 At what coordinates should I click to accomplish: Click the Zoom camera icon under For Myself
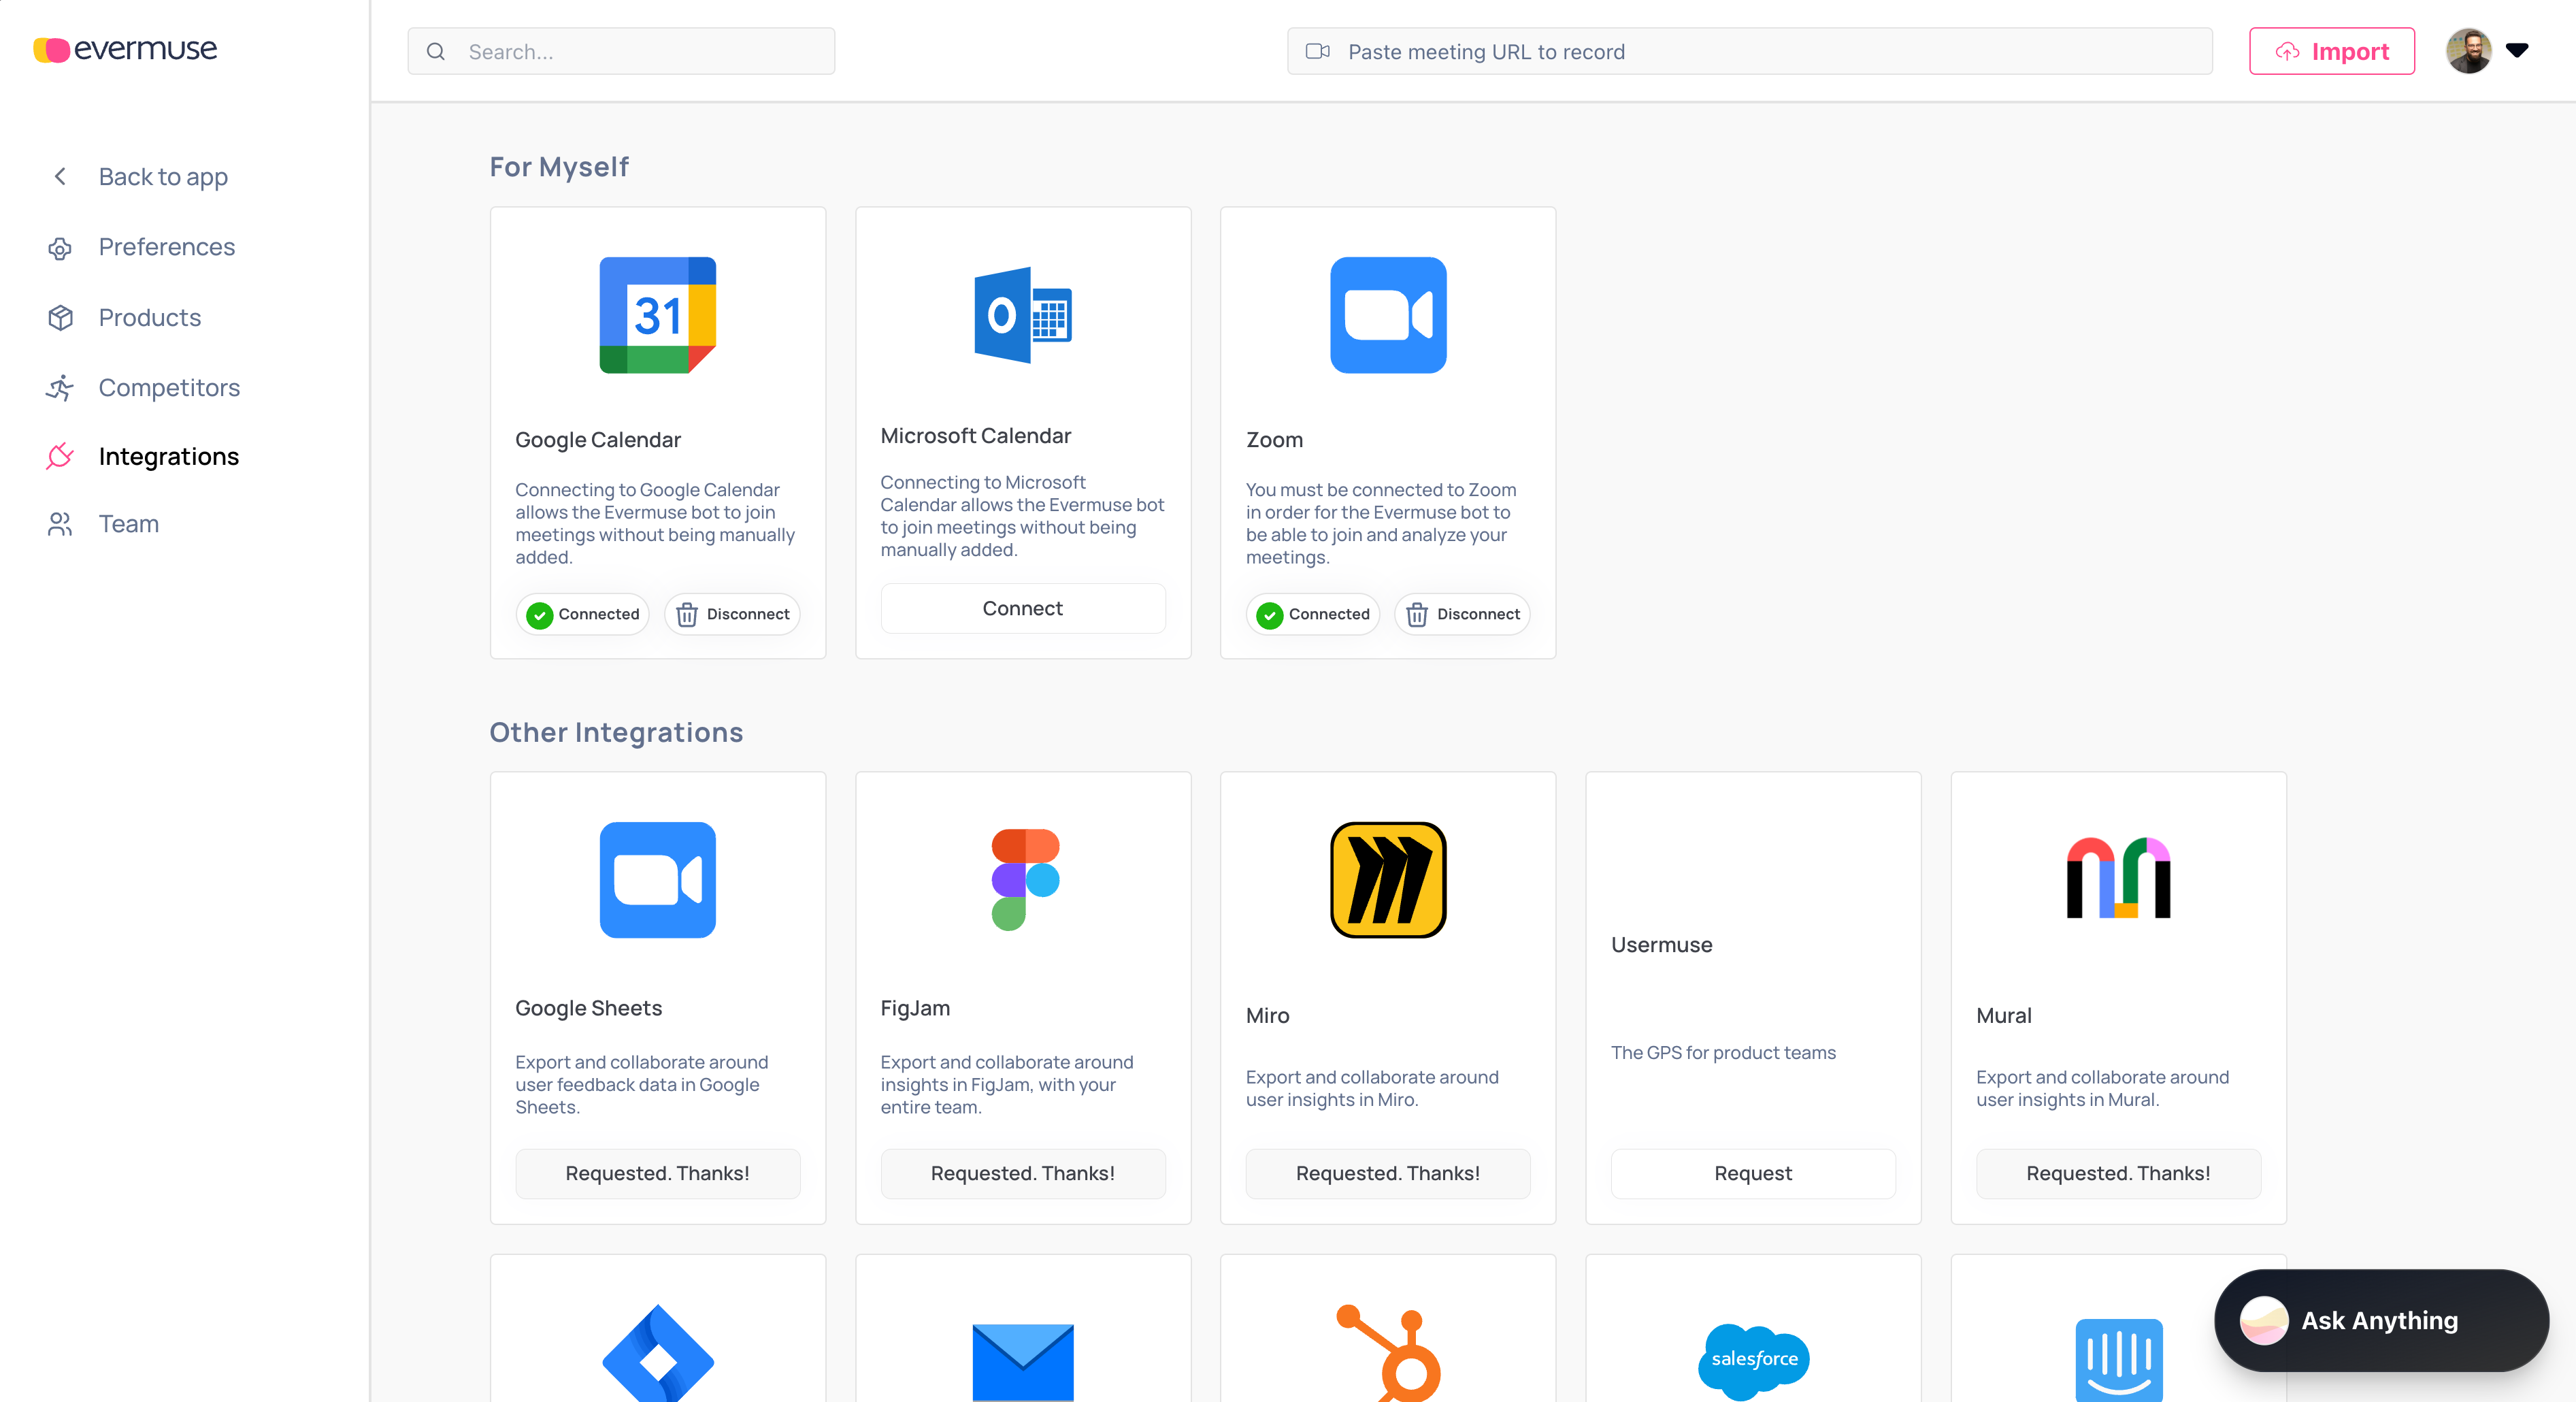tap(1387, 315)
